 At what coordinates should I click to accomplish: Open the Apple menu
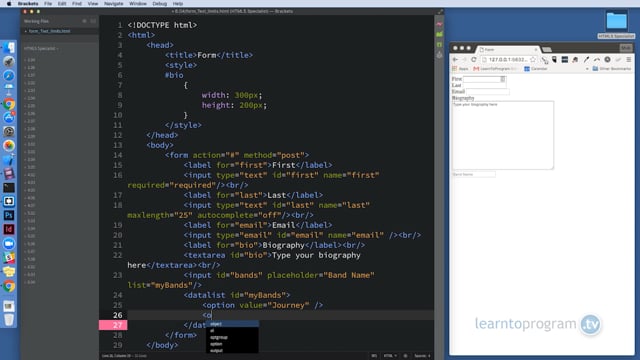9,4
